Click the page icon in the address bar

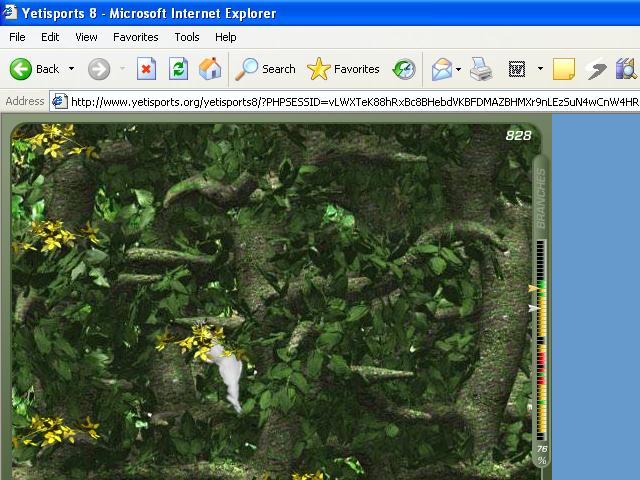pos(60,101)
